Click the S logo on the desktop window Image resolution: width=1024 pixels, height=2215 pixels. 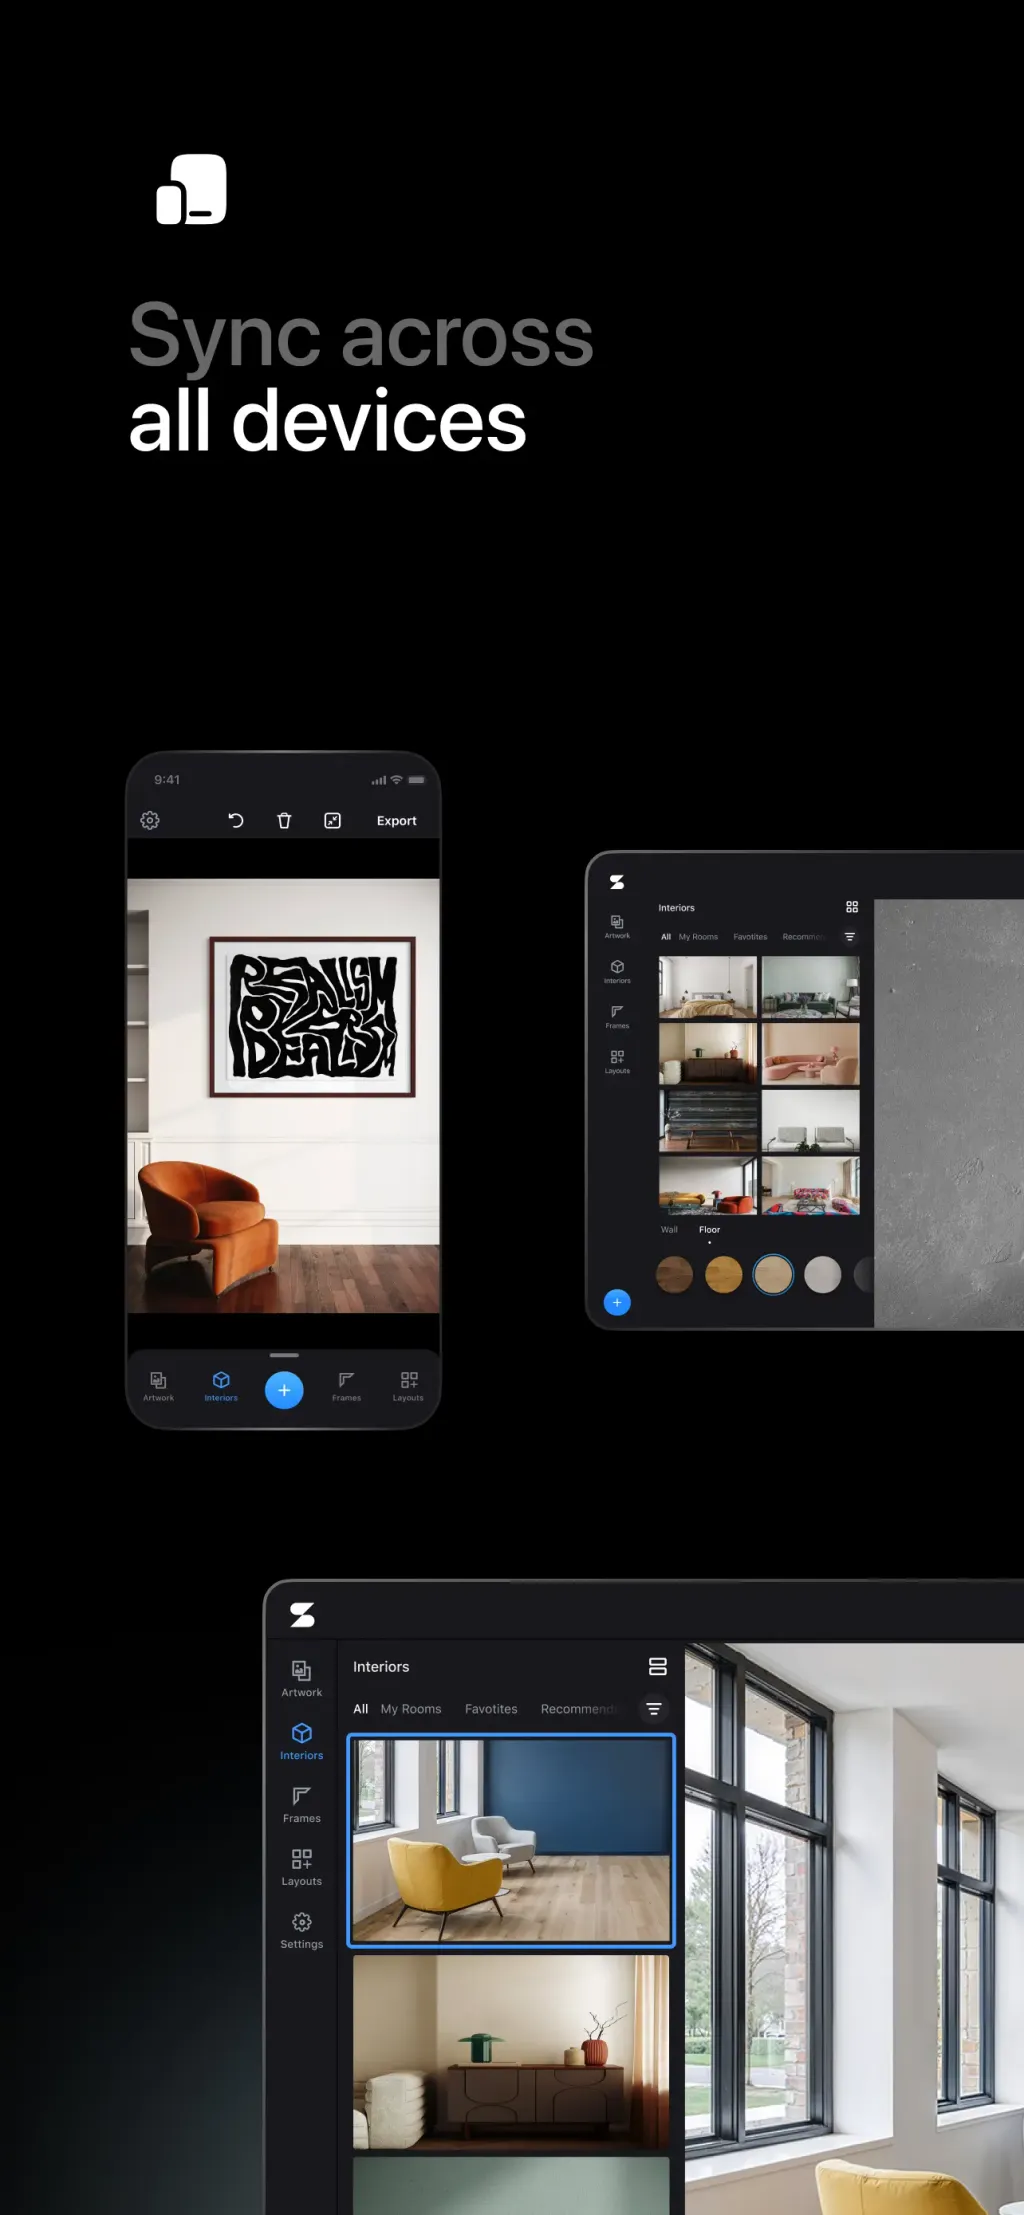302,1614
